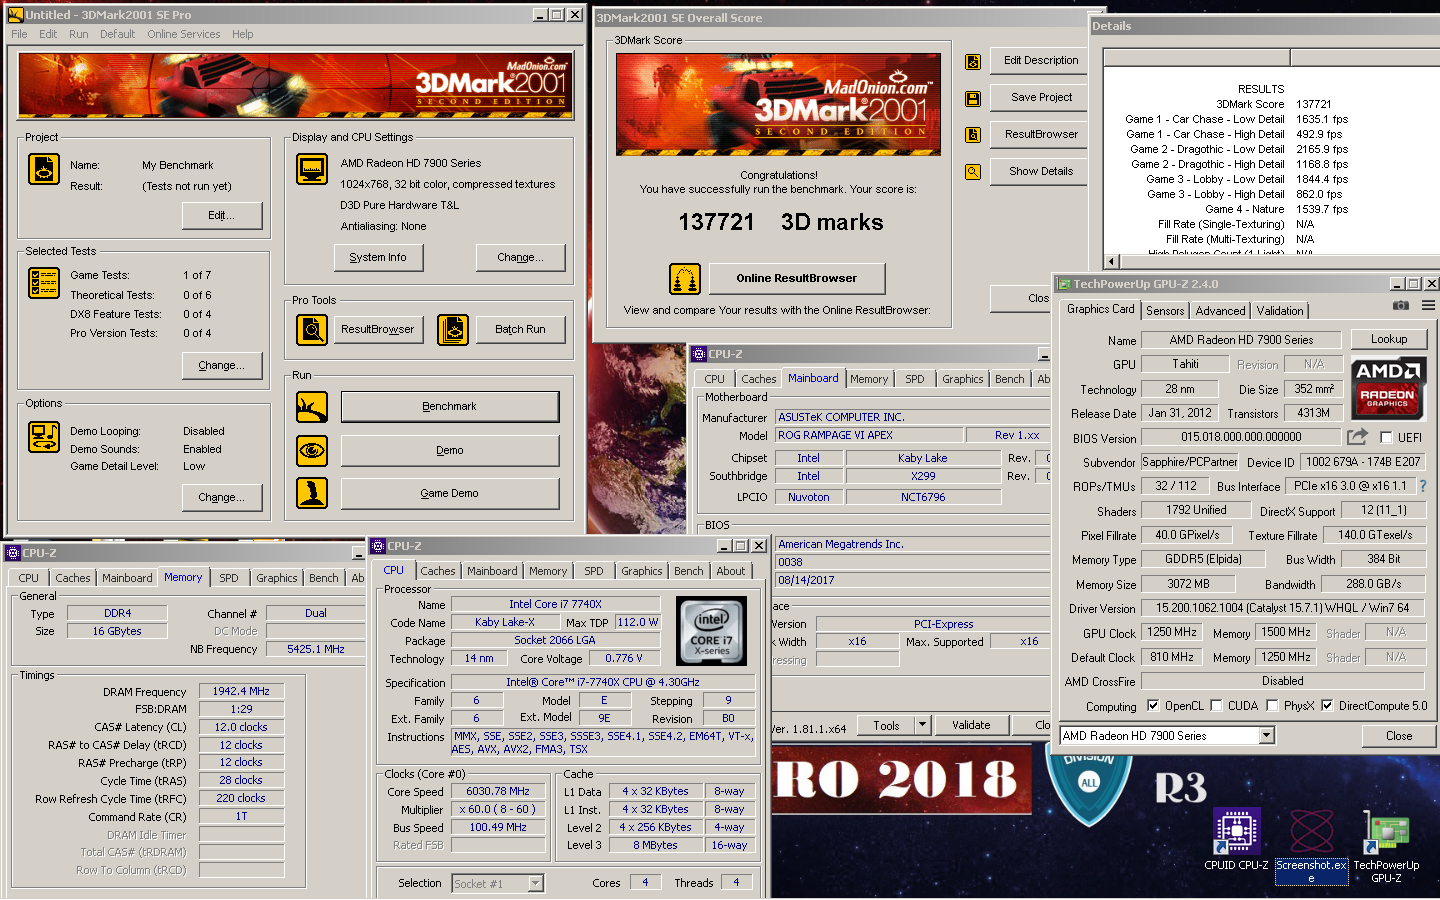Click the Core Speed value 6030.78 MHz

click(498, 791)
